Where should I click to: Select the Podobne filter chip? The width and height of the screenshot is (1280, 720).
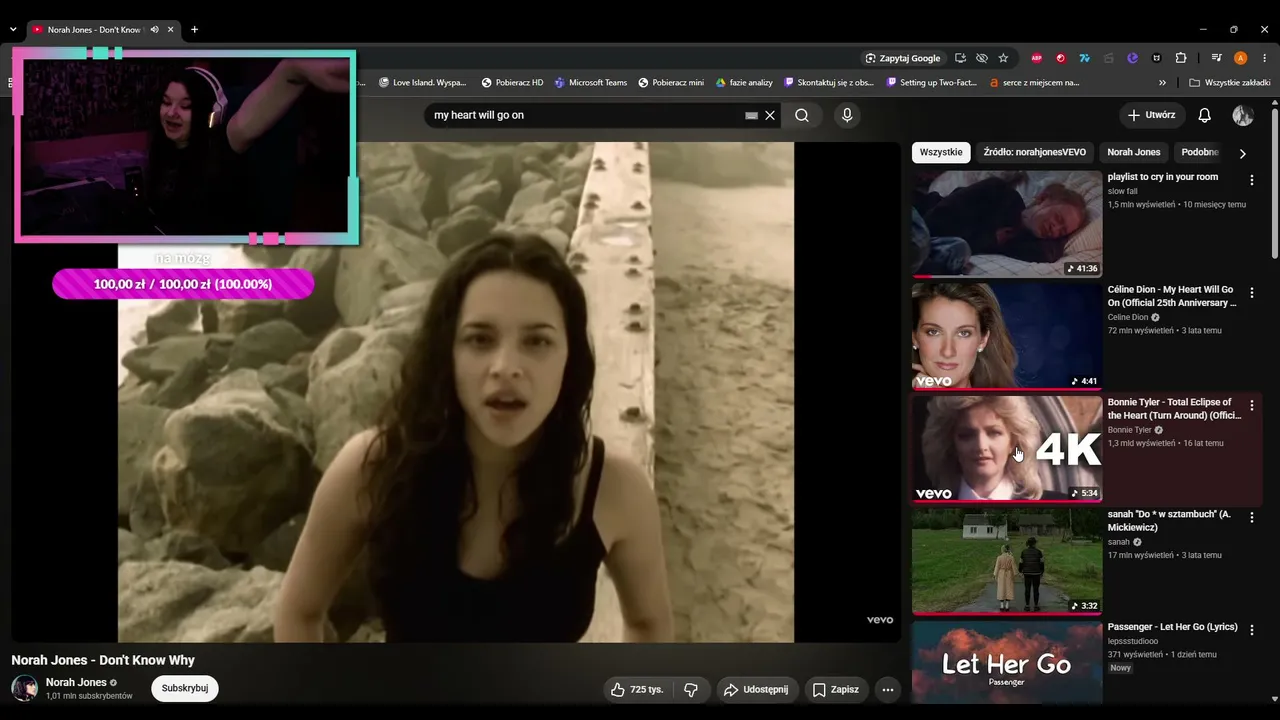point(1200,152)
